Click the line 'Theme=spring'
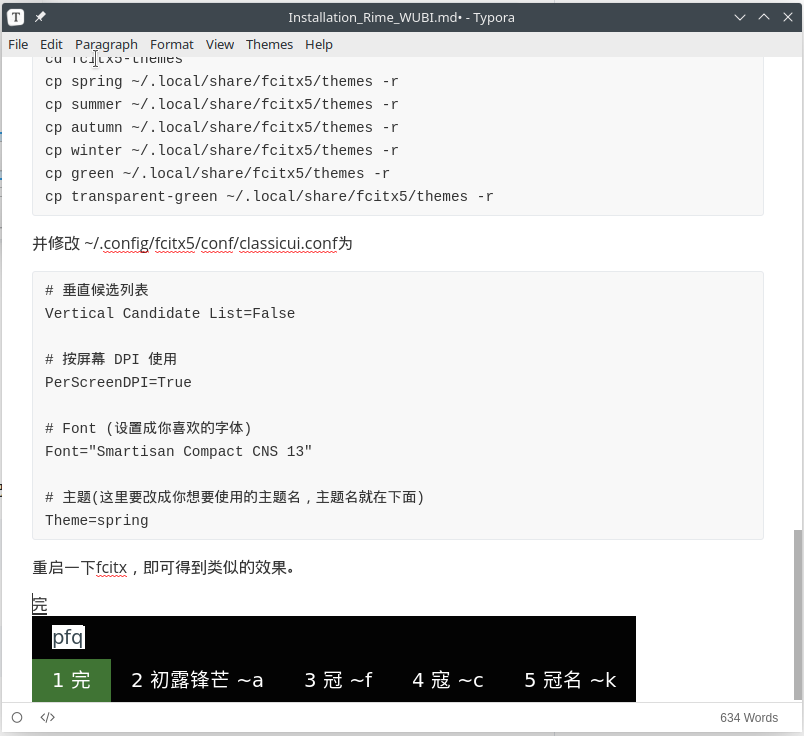804x736 pixels. pos(96,521)
